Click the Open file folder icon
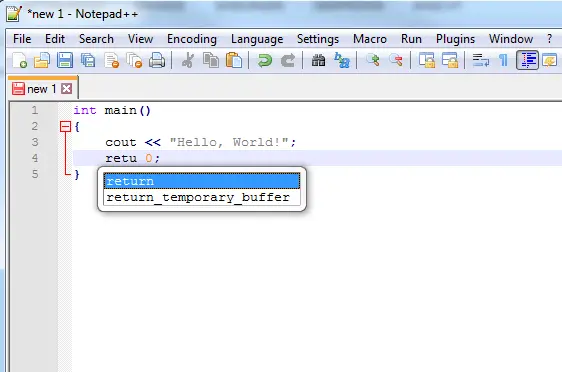The width and height of the screenshot is (562, 372). 42,60
